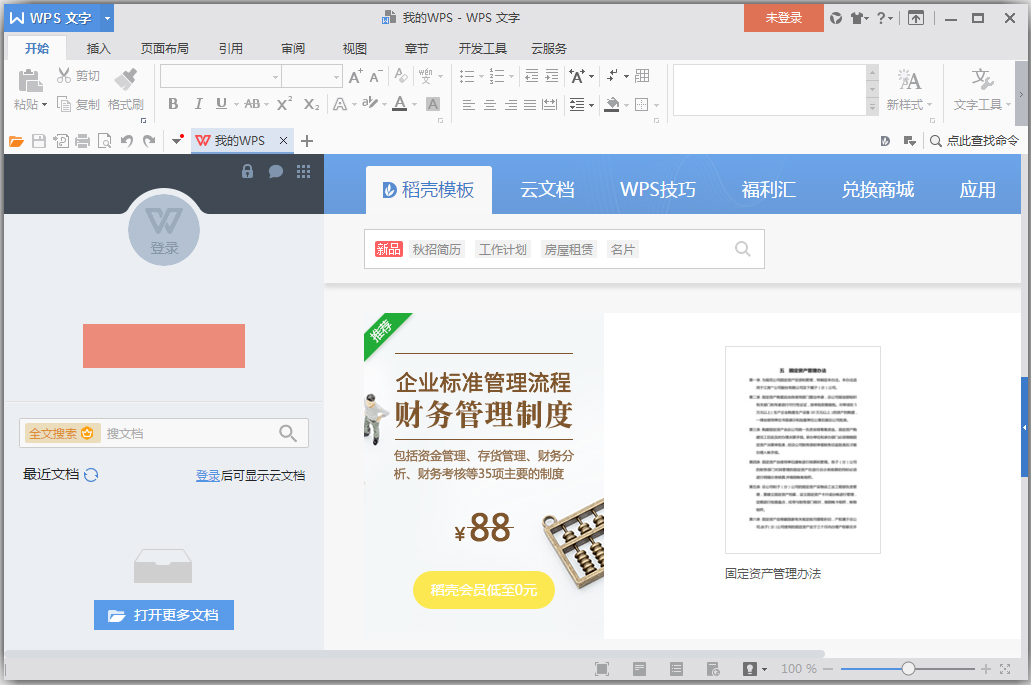1031x685 pixels.
Task: Click the open folder quick-access icon
Action: point(16,141)
